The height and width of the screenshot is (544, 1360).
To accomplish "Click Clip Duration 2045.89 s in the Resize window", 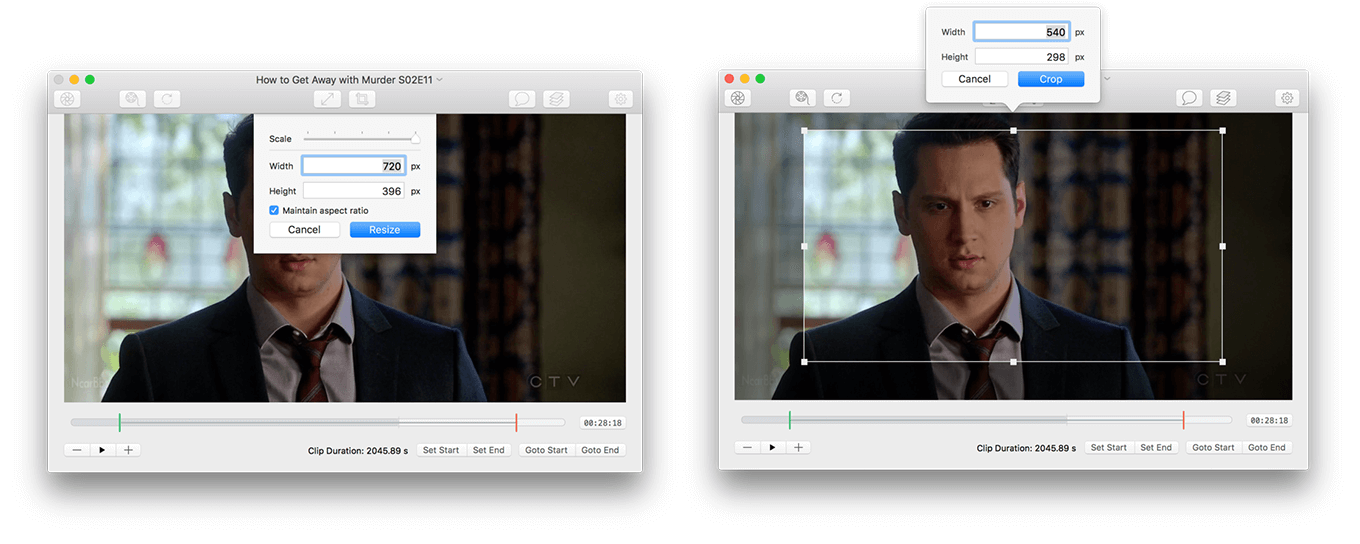I will [x=358, y=450].
